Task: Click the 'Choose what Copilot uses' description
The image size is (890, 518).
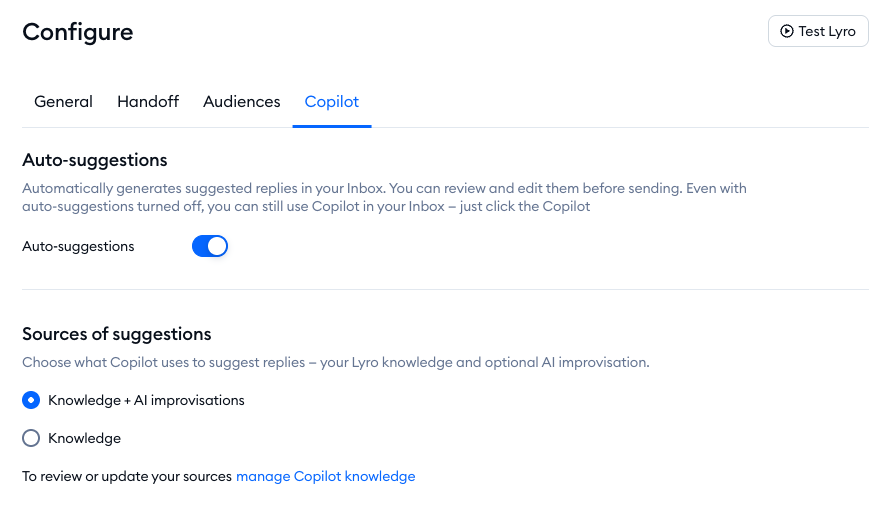Action: click(335, 362)
